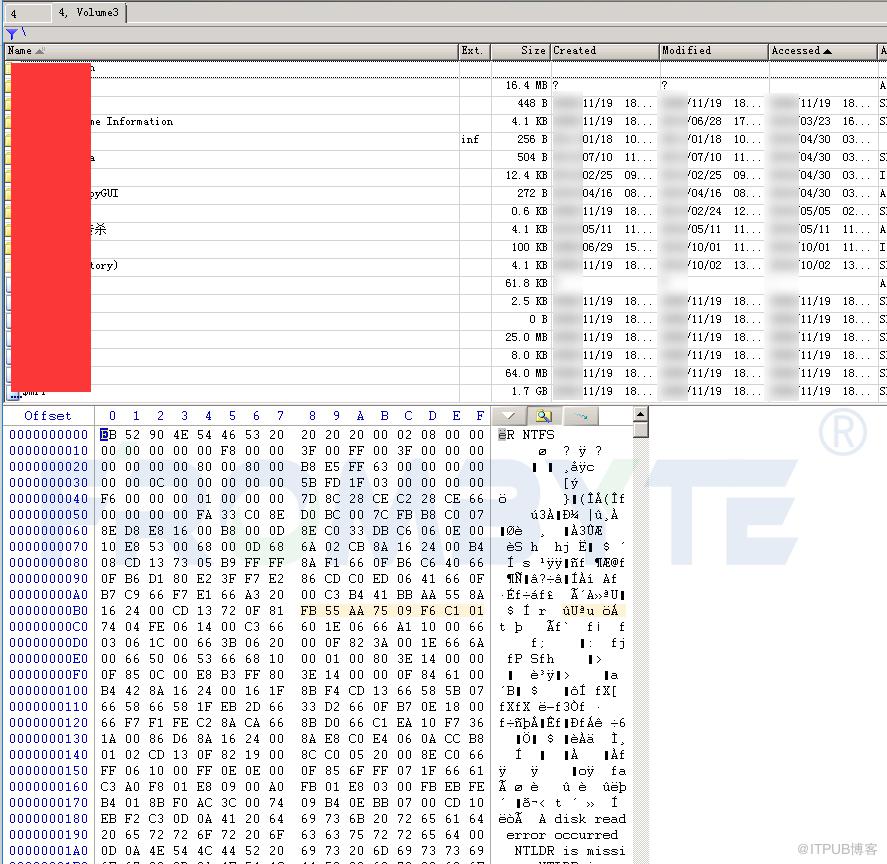This screenshot has width=887, height=864.
Task: Sort file list by Accessed column
Action: coord(823,51)
